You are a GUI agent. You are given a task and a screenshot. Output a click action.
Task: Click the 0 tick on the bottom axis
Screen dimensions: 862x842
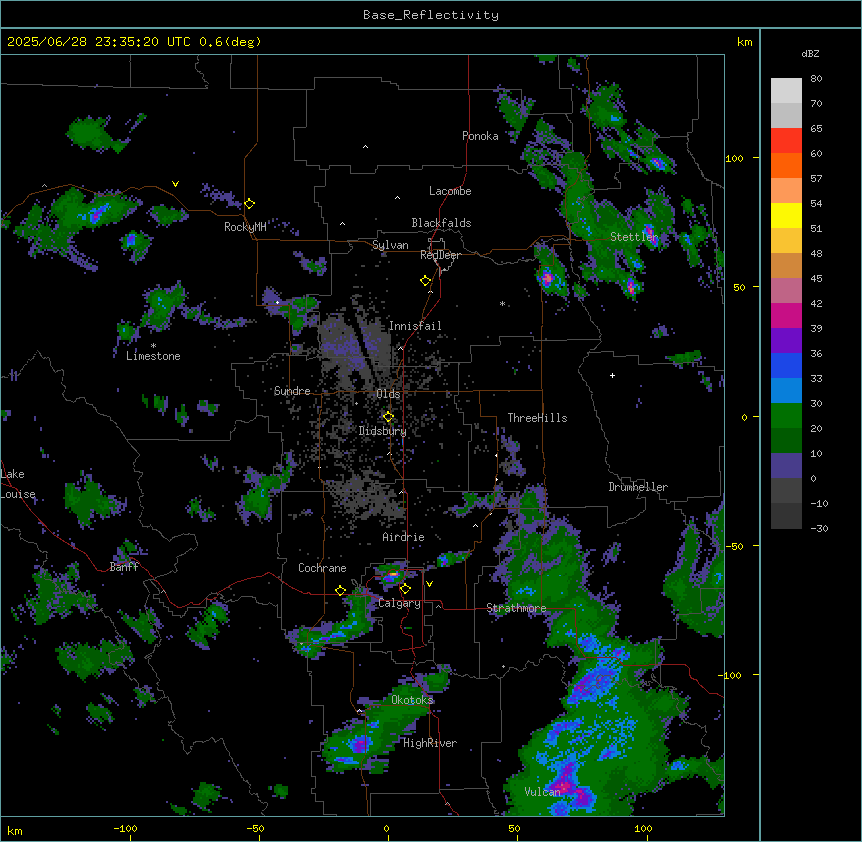pyautogui.click(x=386, y=828)
